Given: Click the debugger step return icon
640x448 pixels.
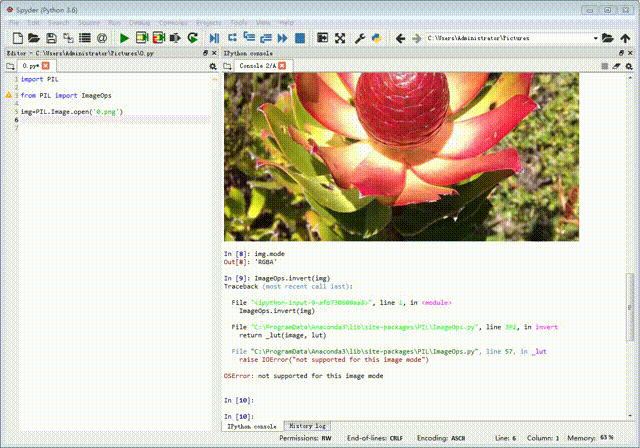Looking at the screenshot, I should pos(266,38).
